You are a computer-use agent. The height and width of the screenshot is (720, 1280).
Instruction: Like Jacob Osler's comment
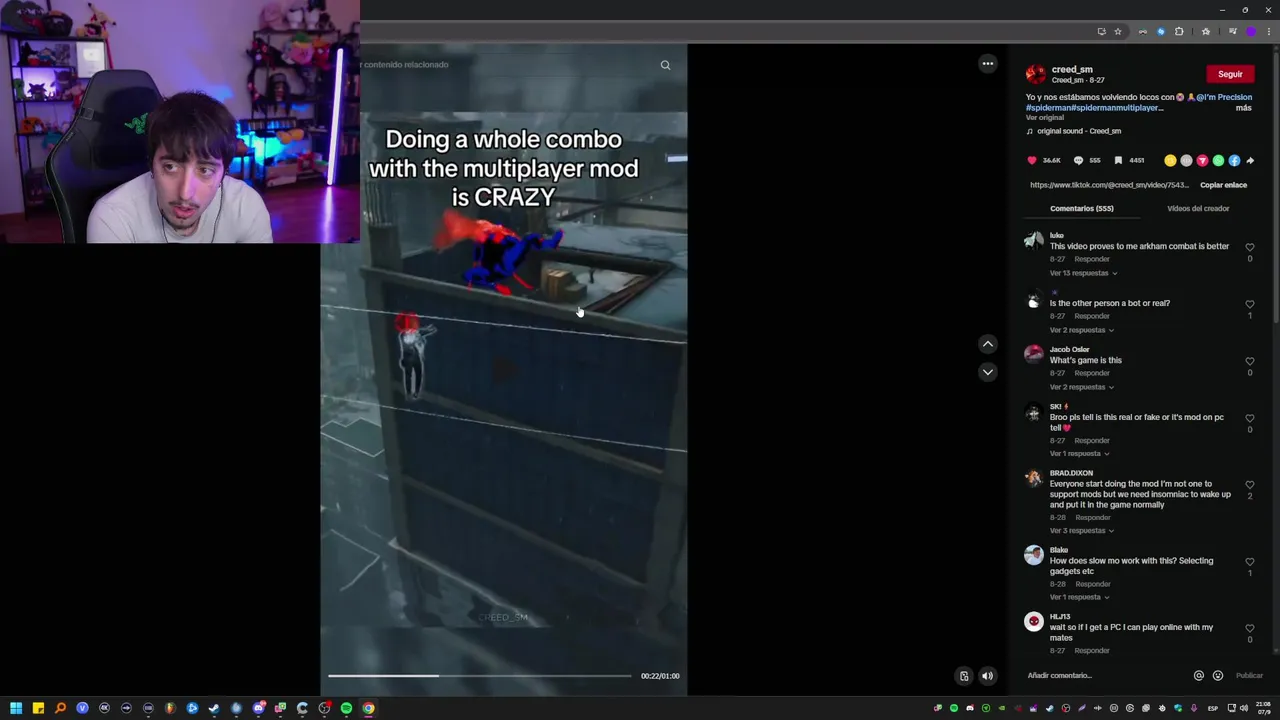(x=1250, y=361)
